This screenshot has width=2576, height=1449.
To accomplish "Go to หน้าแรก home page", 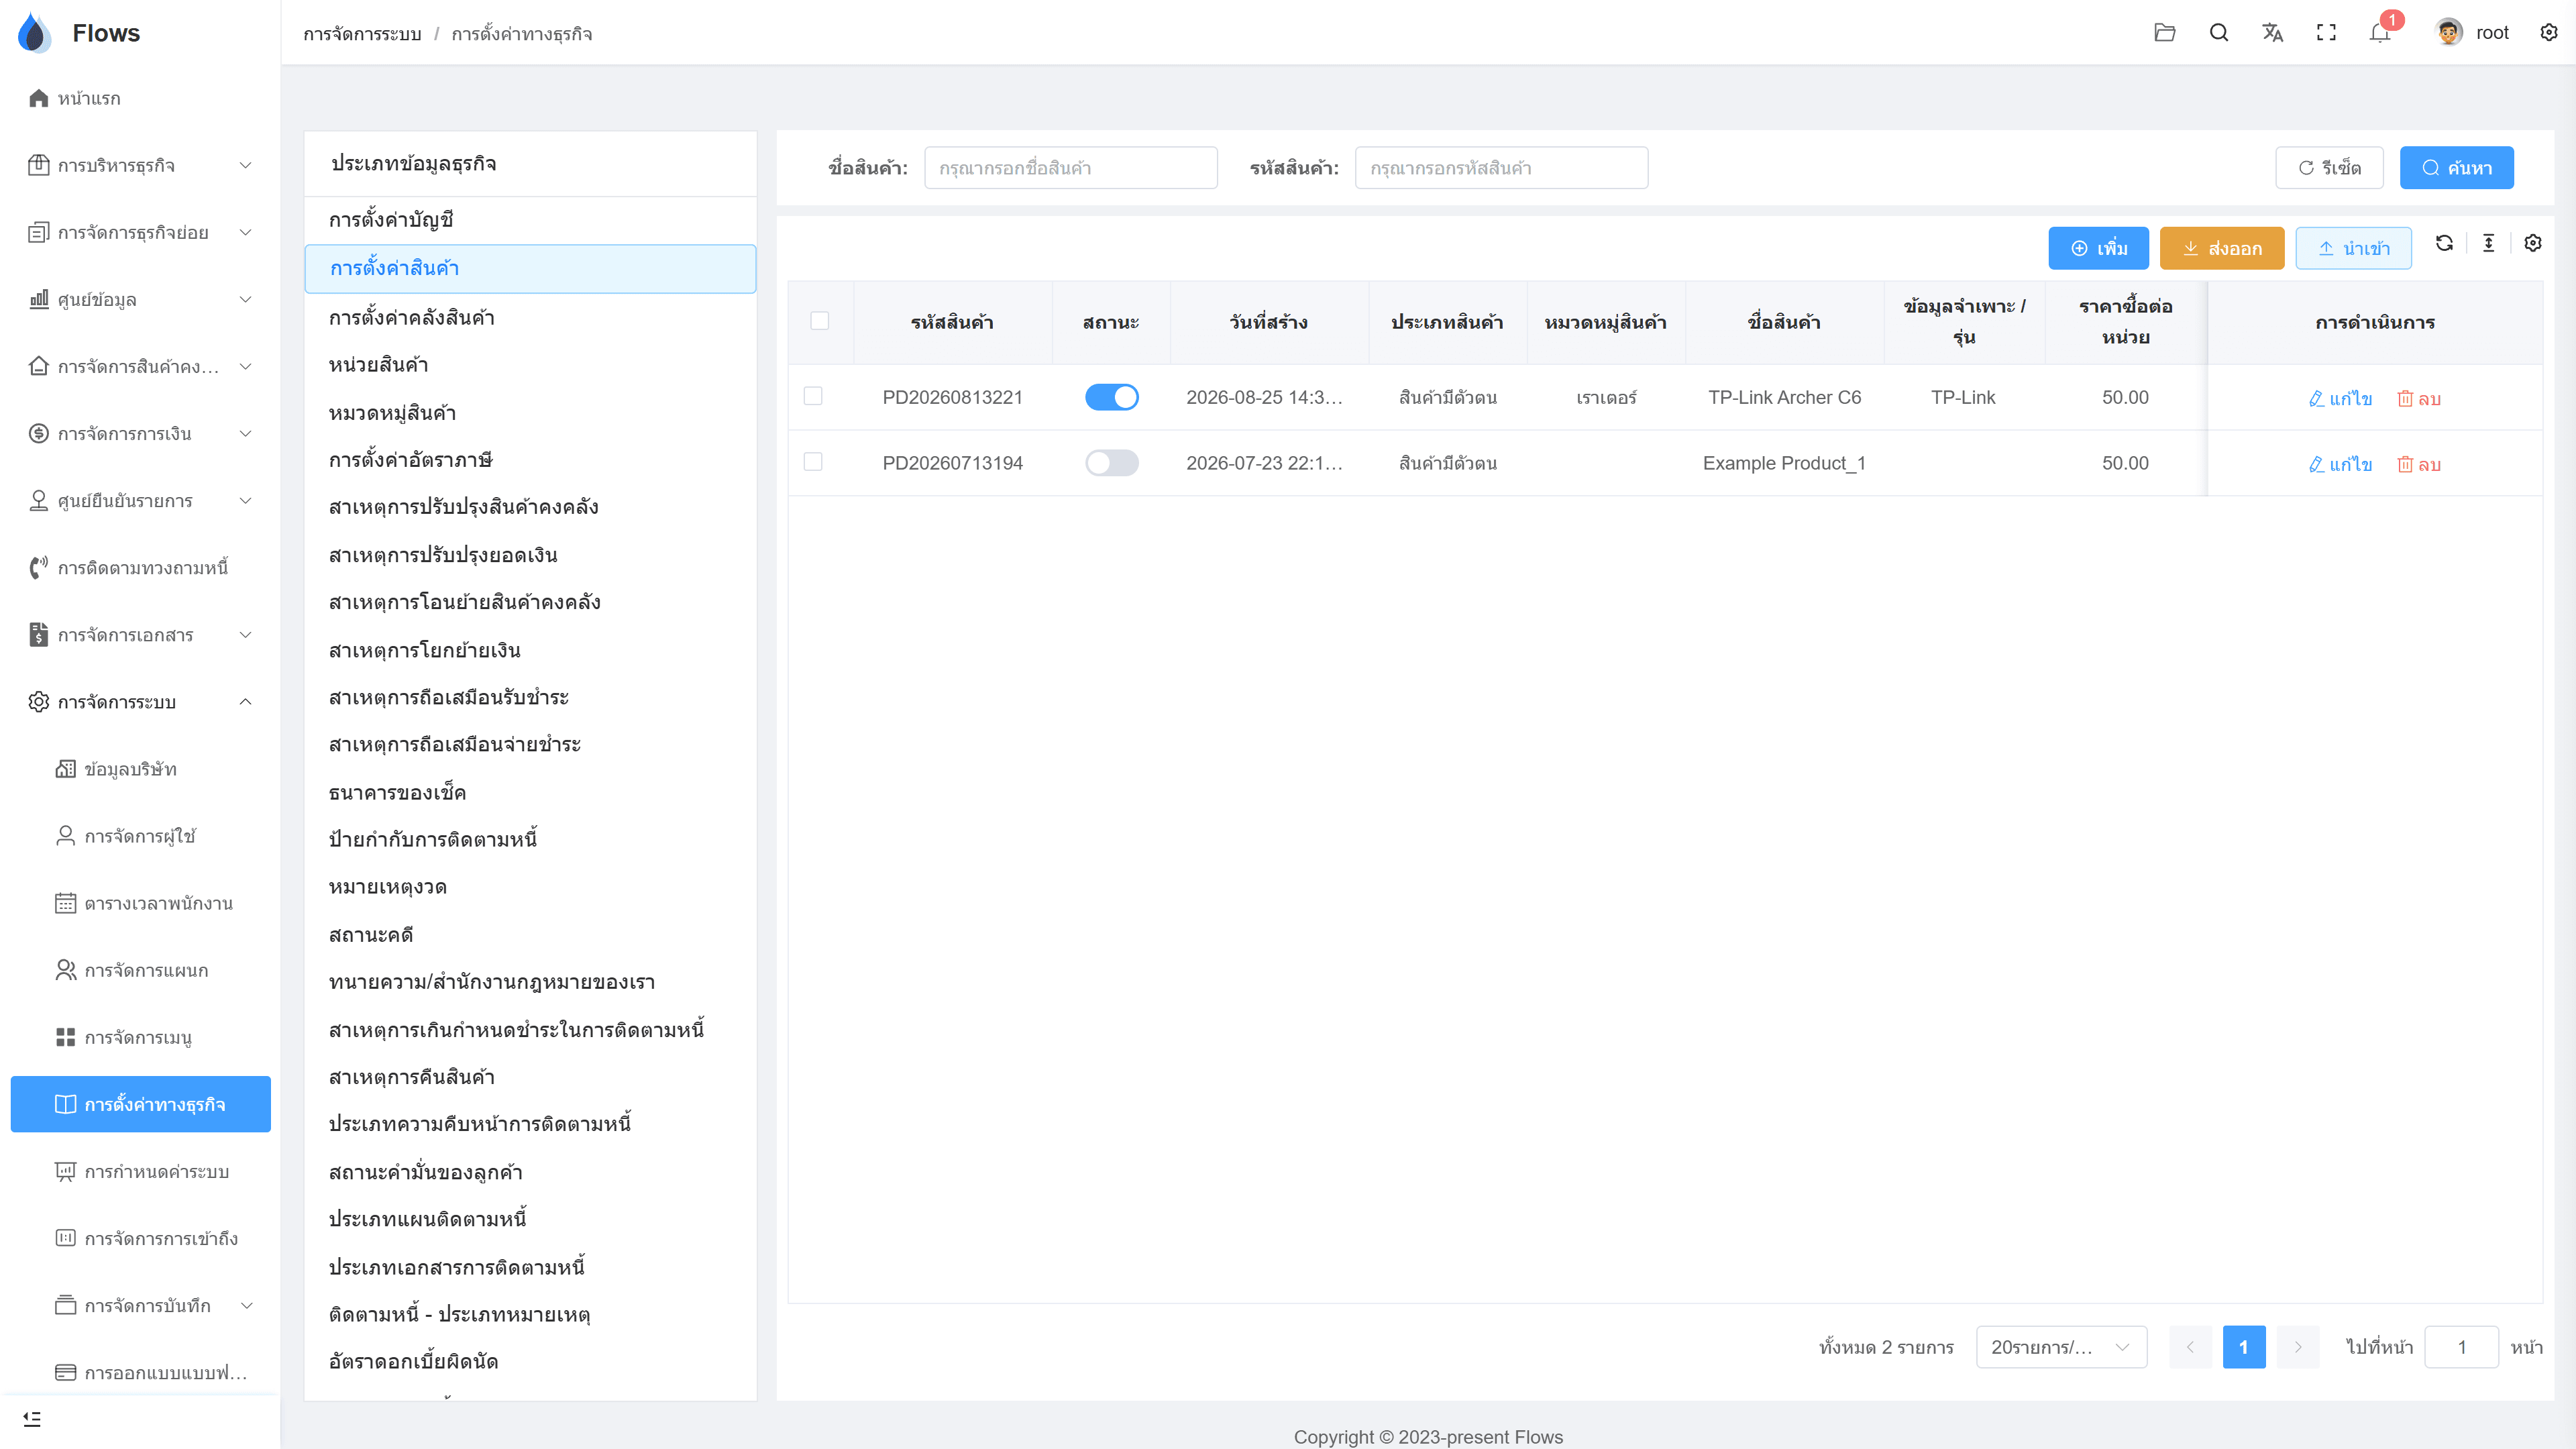I will point(140,98).
